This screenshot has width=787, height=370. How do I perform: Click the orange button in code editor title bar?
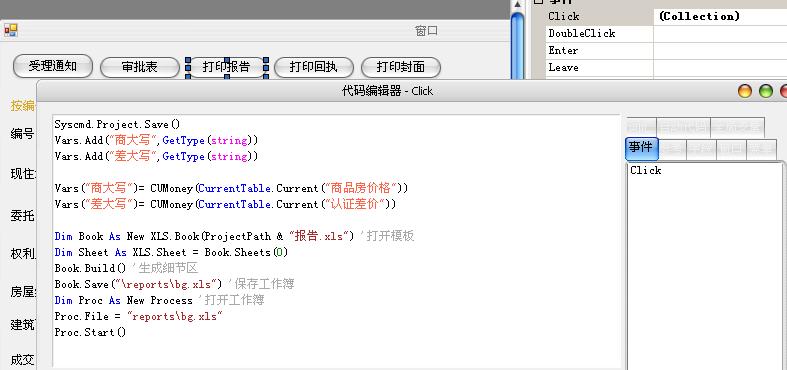click(745, 91)
